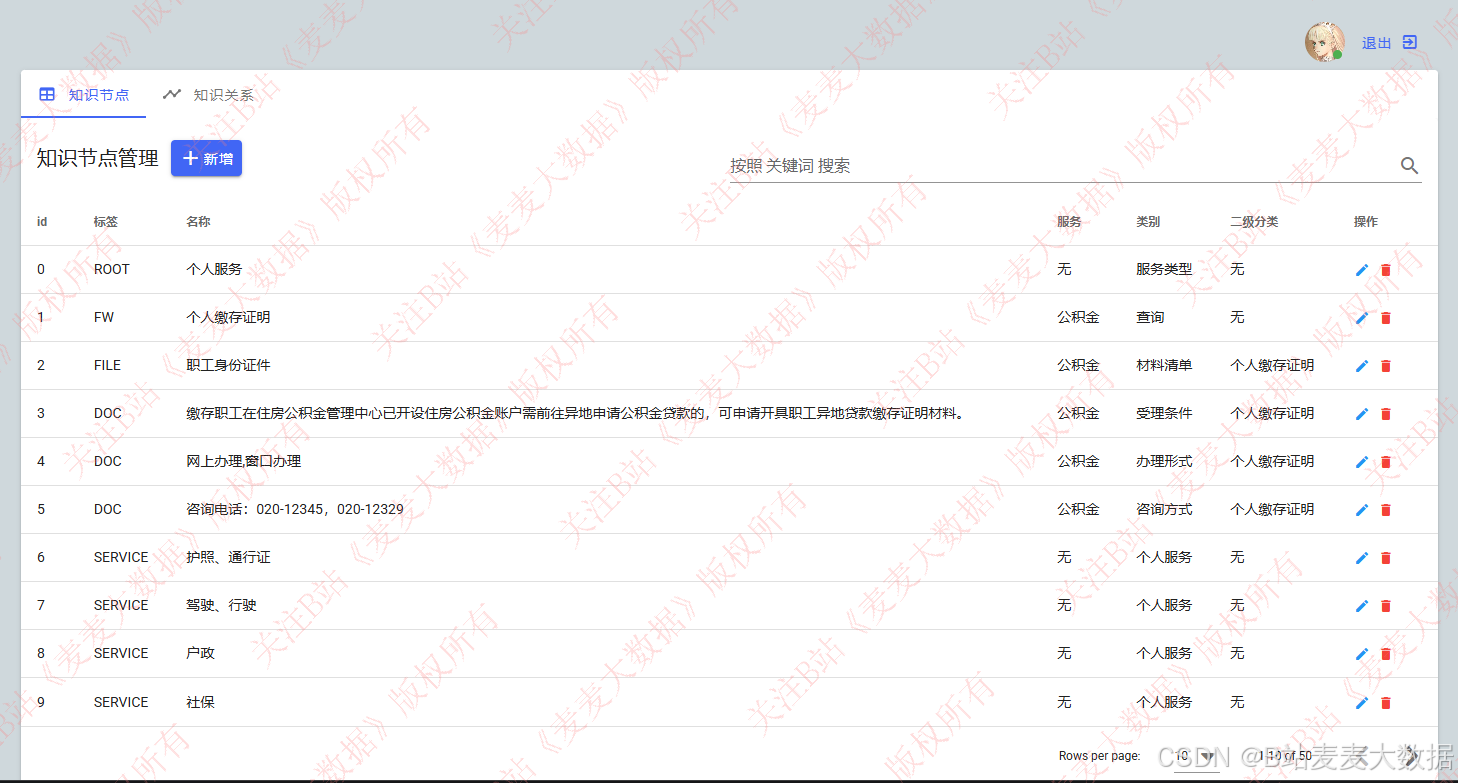The width and height of the screenshot is (1458, 783).
Task: Click the 户政 name cell
Action: coord(200,654)
